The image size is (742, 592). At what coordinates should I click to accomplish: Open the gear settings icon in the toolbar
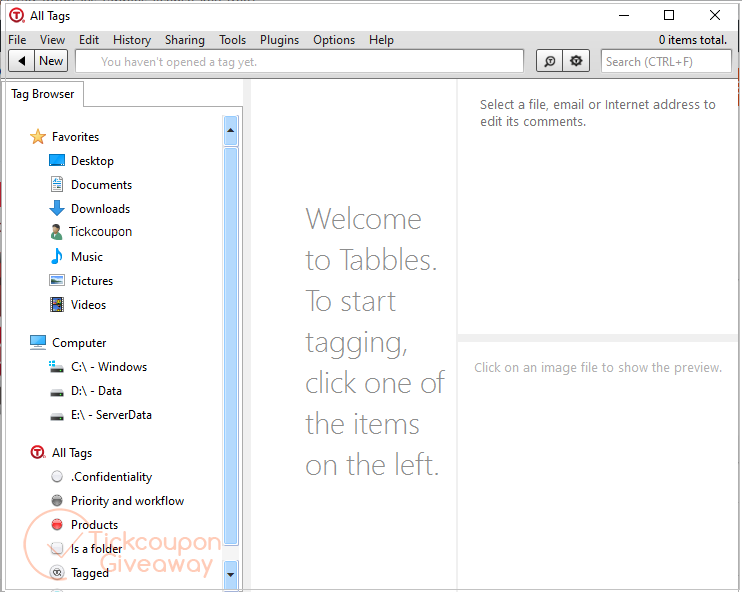tap(576, 61)
